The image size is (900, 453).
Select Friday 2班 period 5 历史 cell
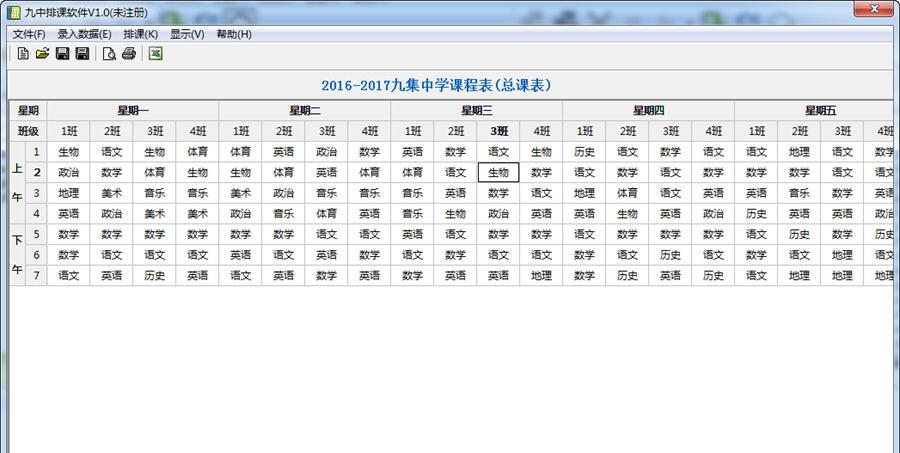click(x=799, y=234)
